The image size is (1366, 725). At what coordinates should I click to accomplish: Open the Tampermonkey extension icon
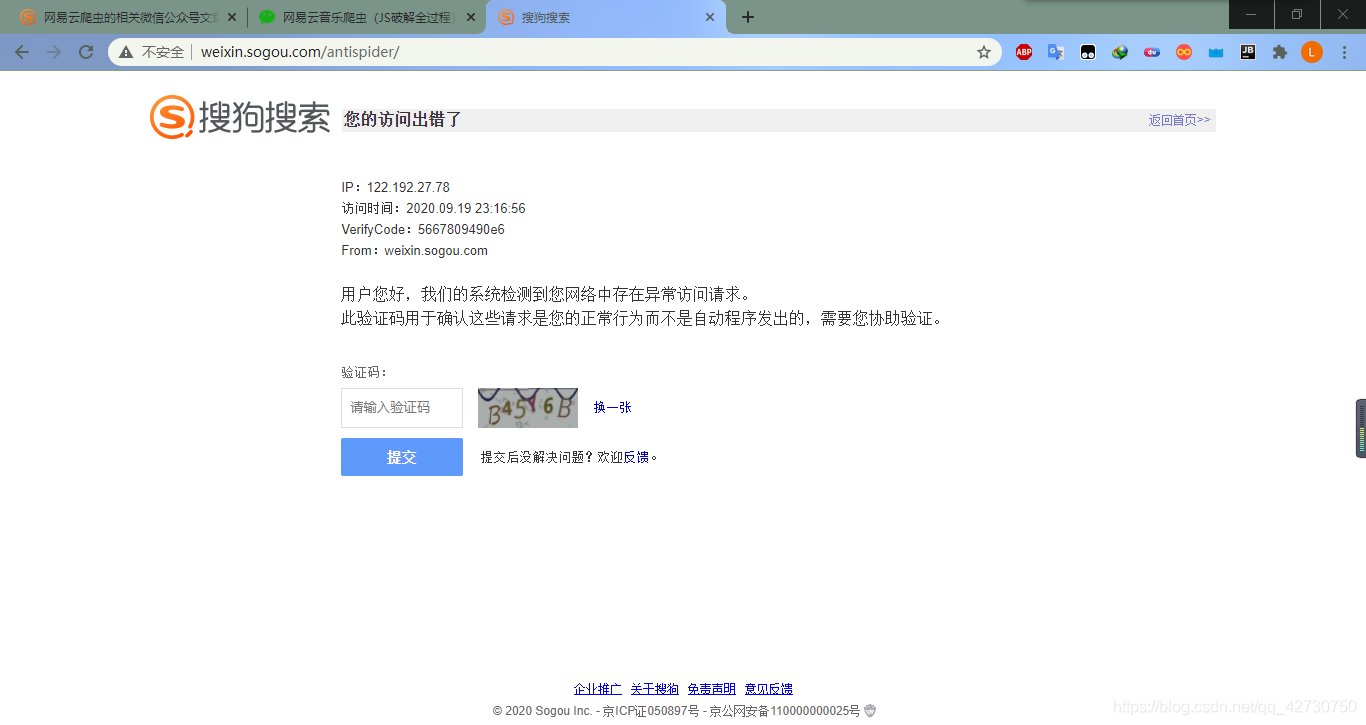pyautogui.click(x=1088, y=52)
